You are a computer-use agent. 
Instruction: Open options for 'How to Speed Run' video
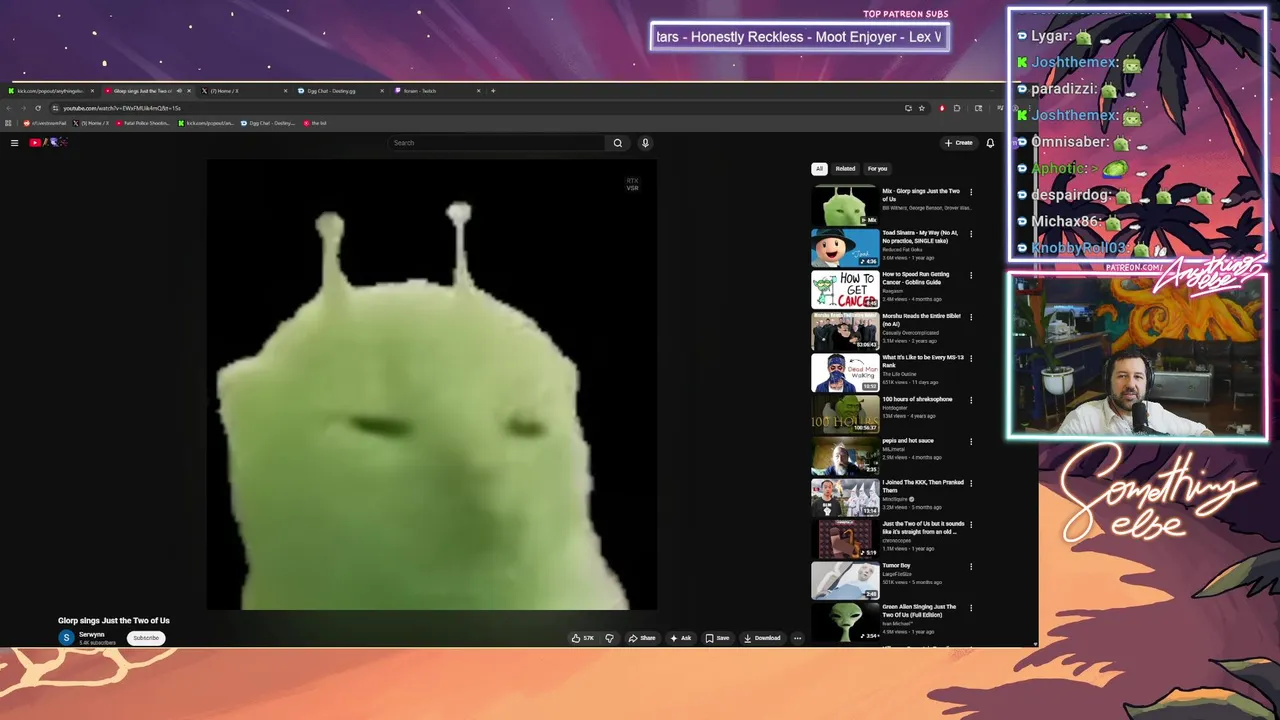point(971,275)
